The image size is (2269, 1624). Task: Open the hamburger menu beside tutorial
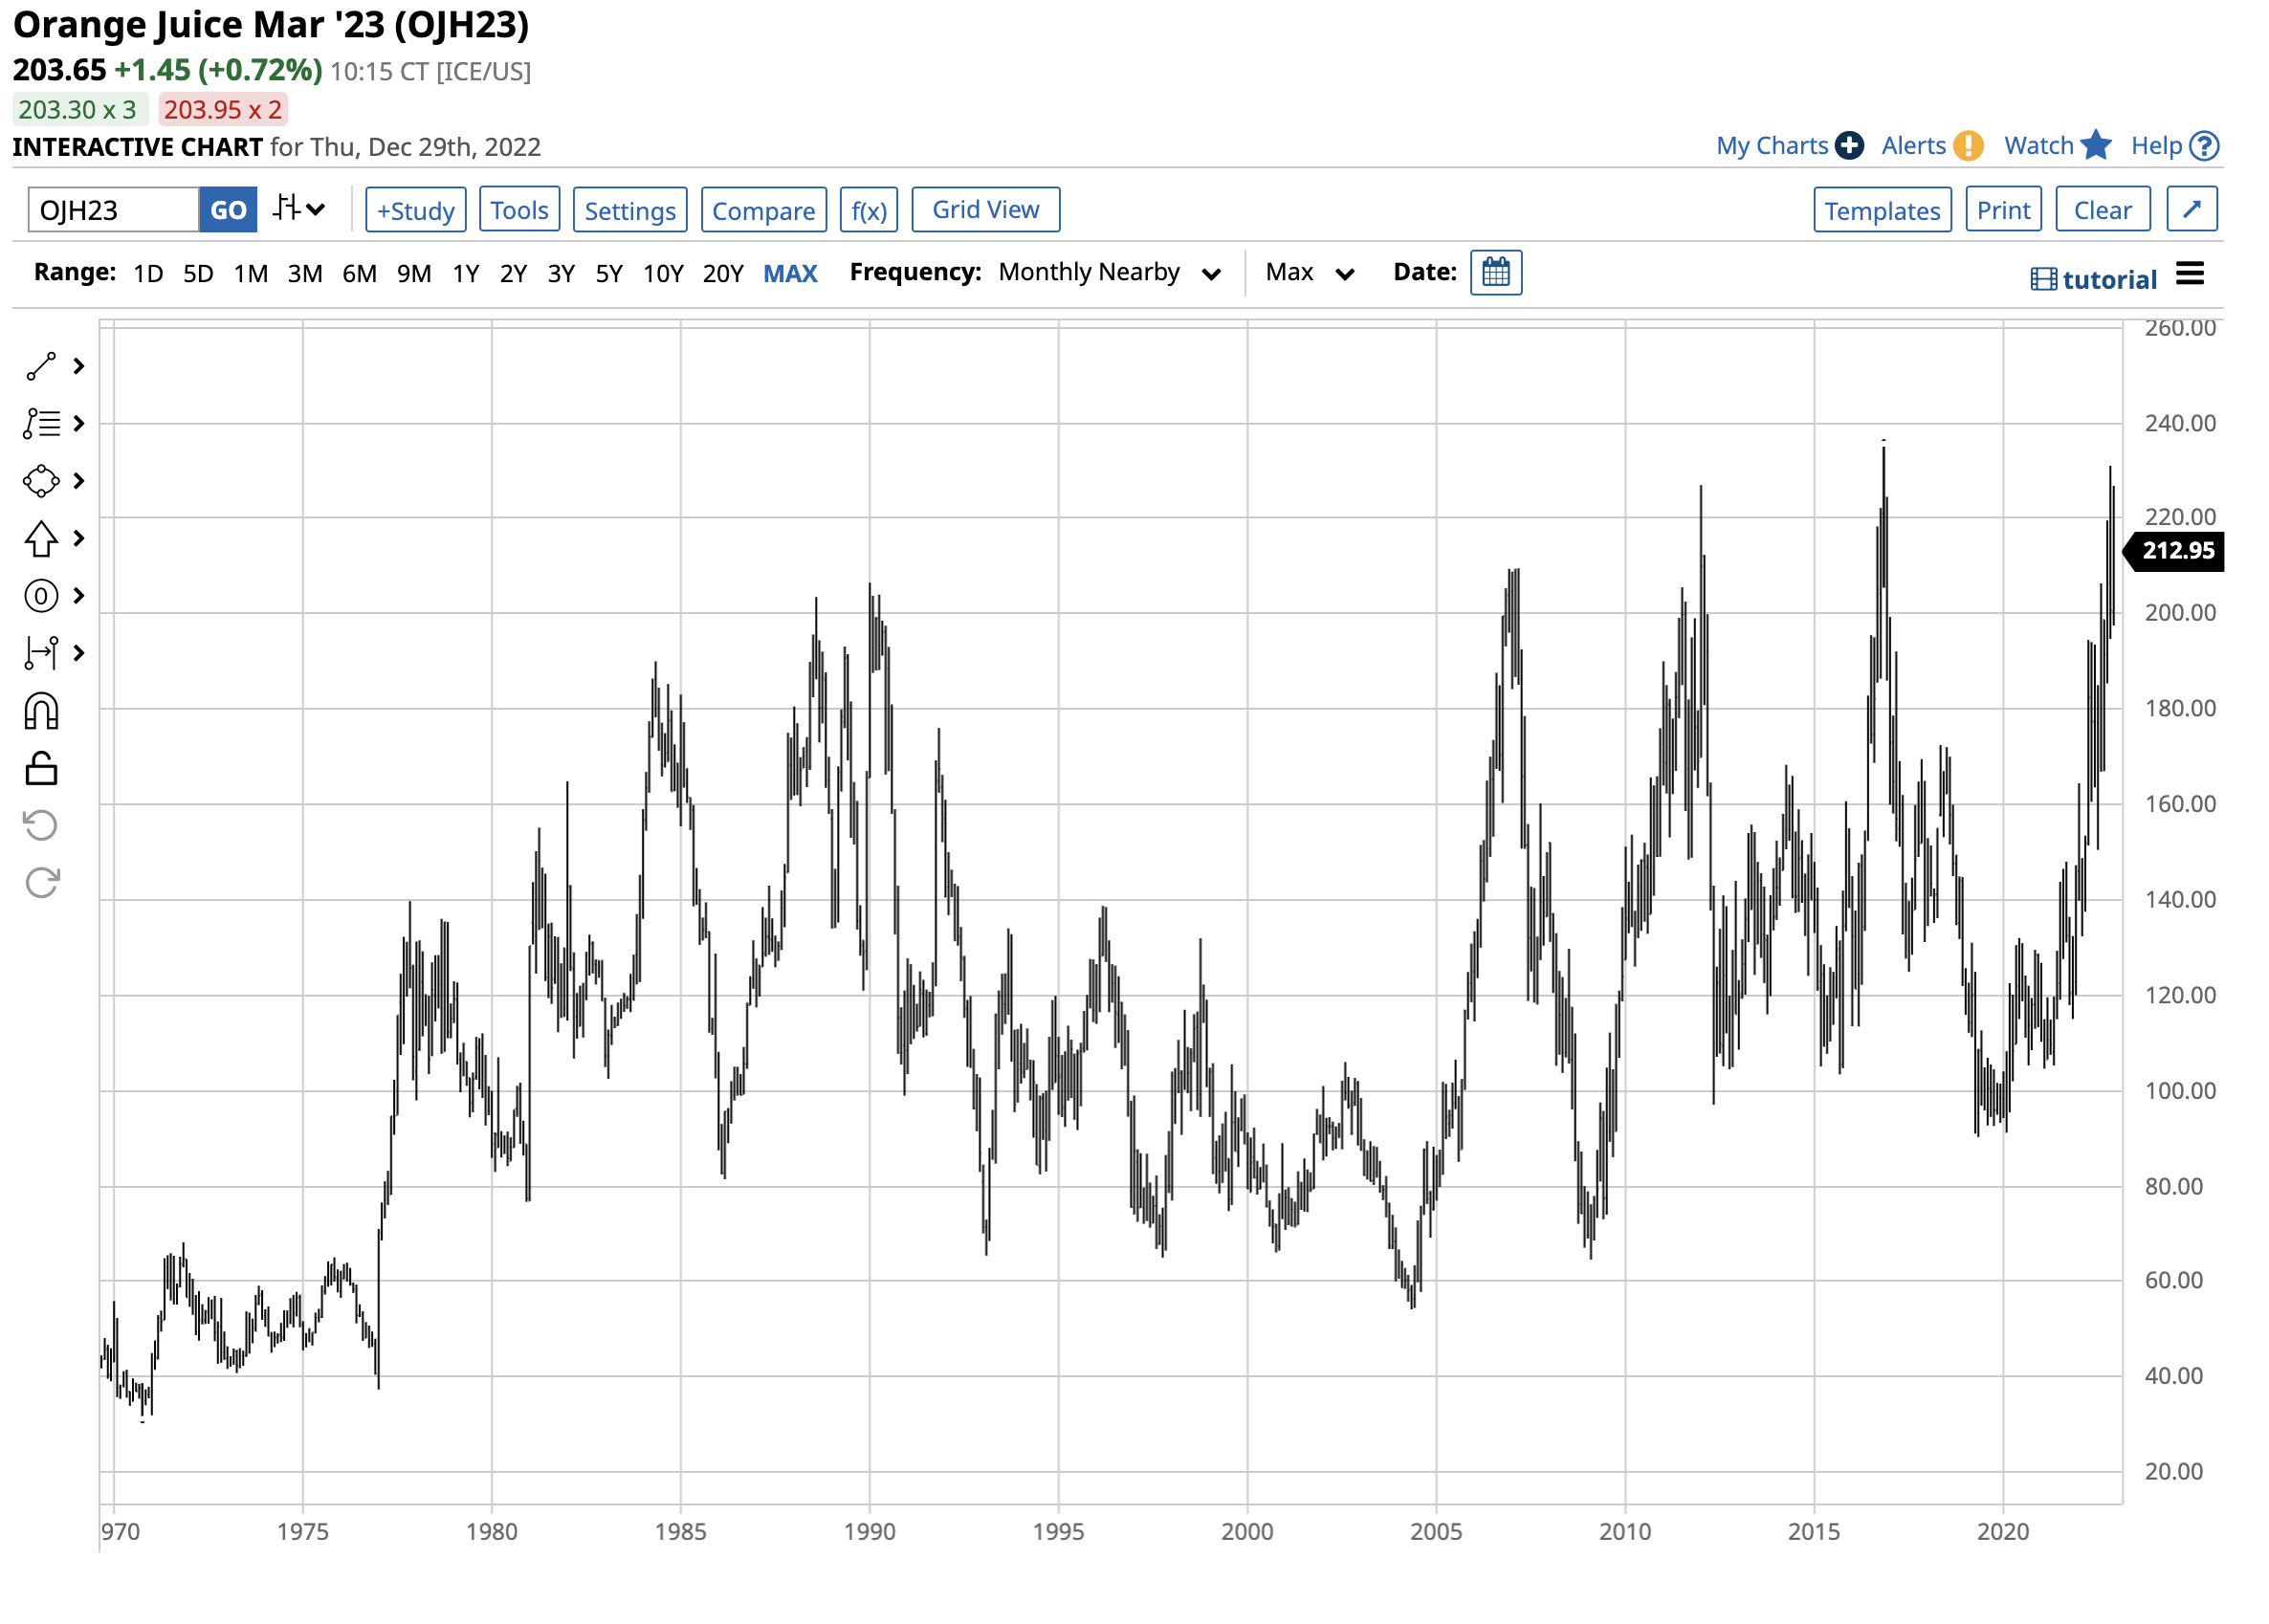click(x=2191, y=274)
